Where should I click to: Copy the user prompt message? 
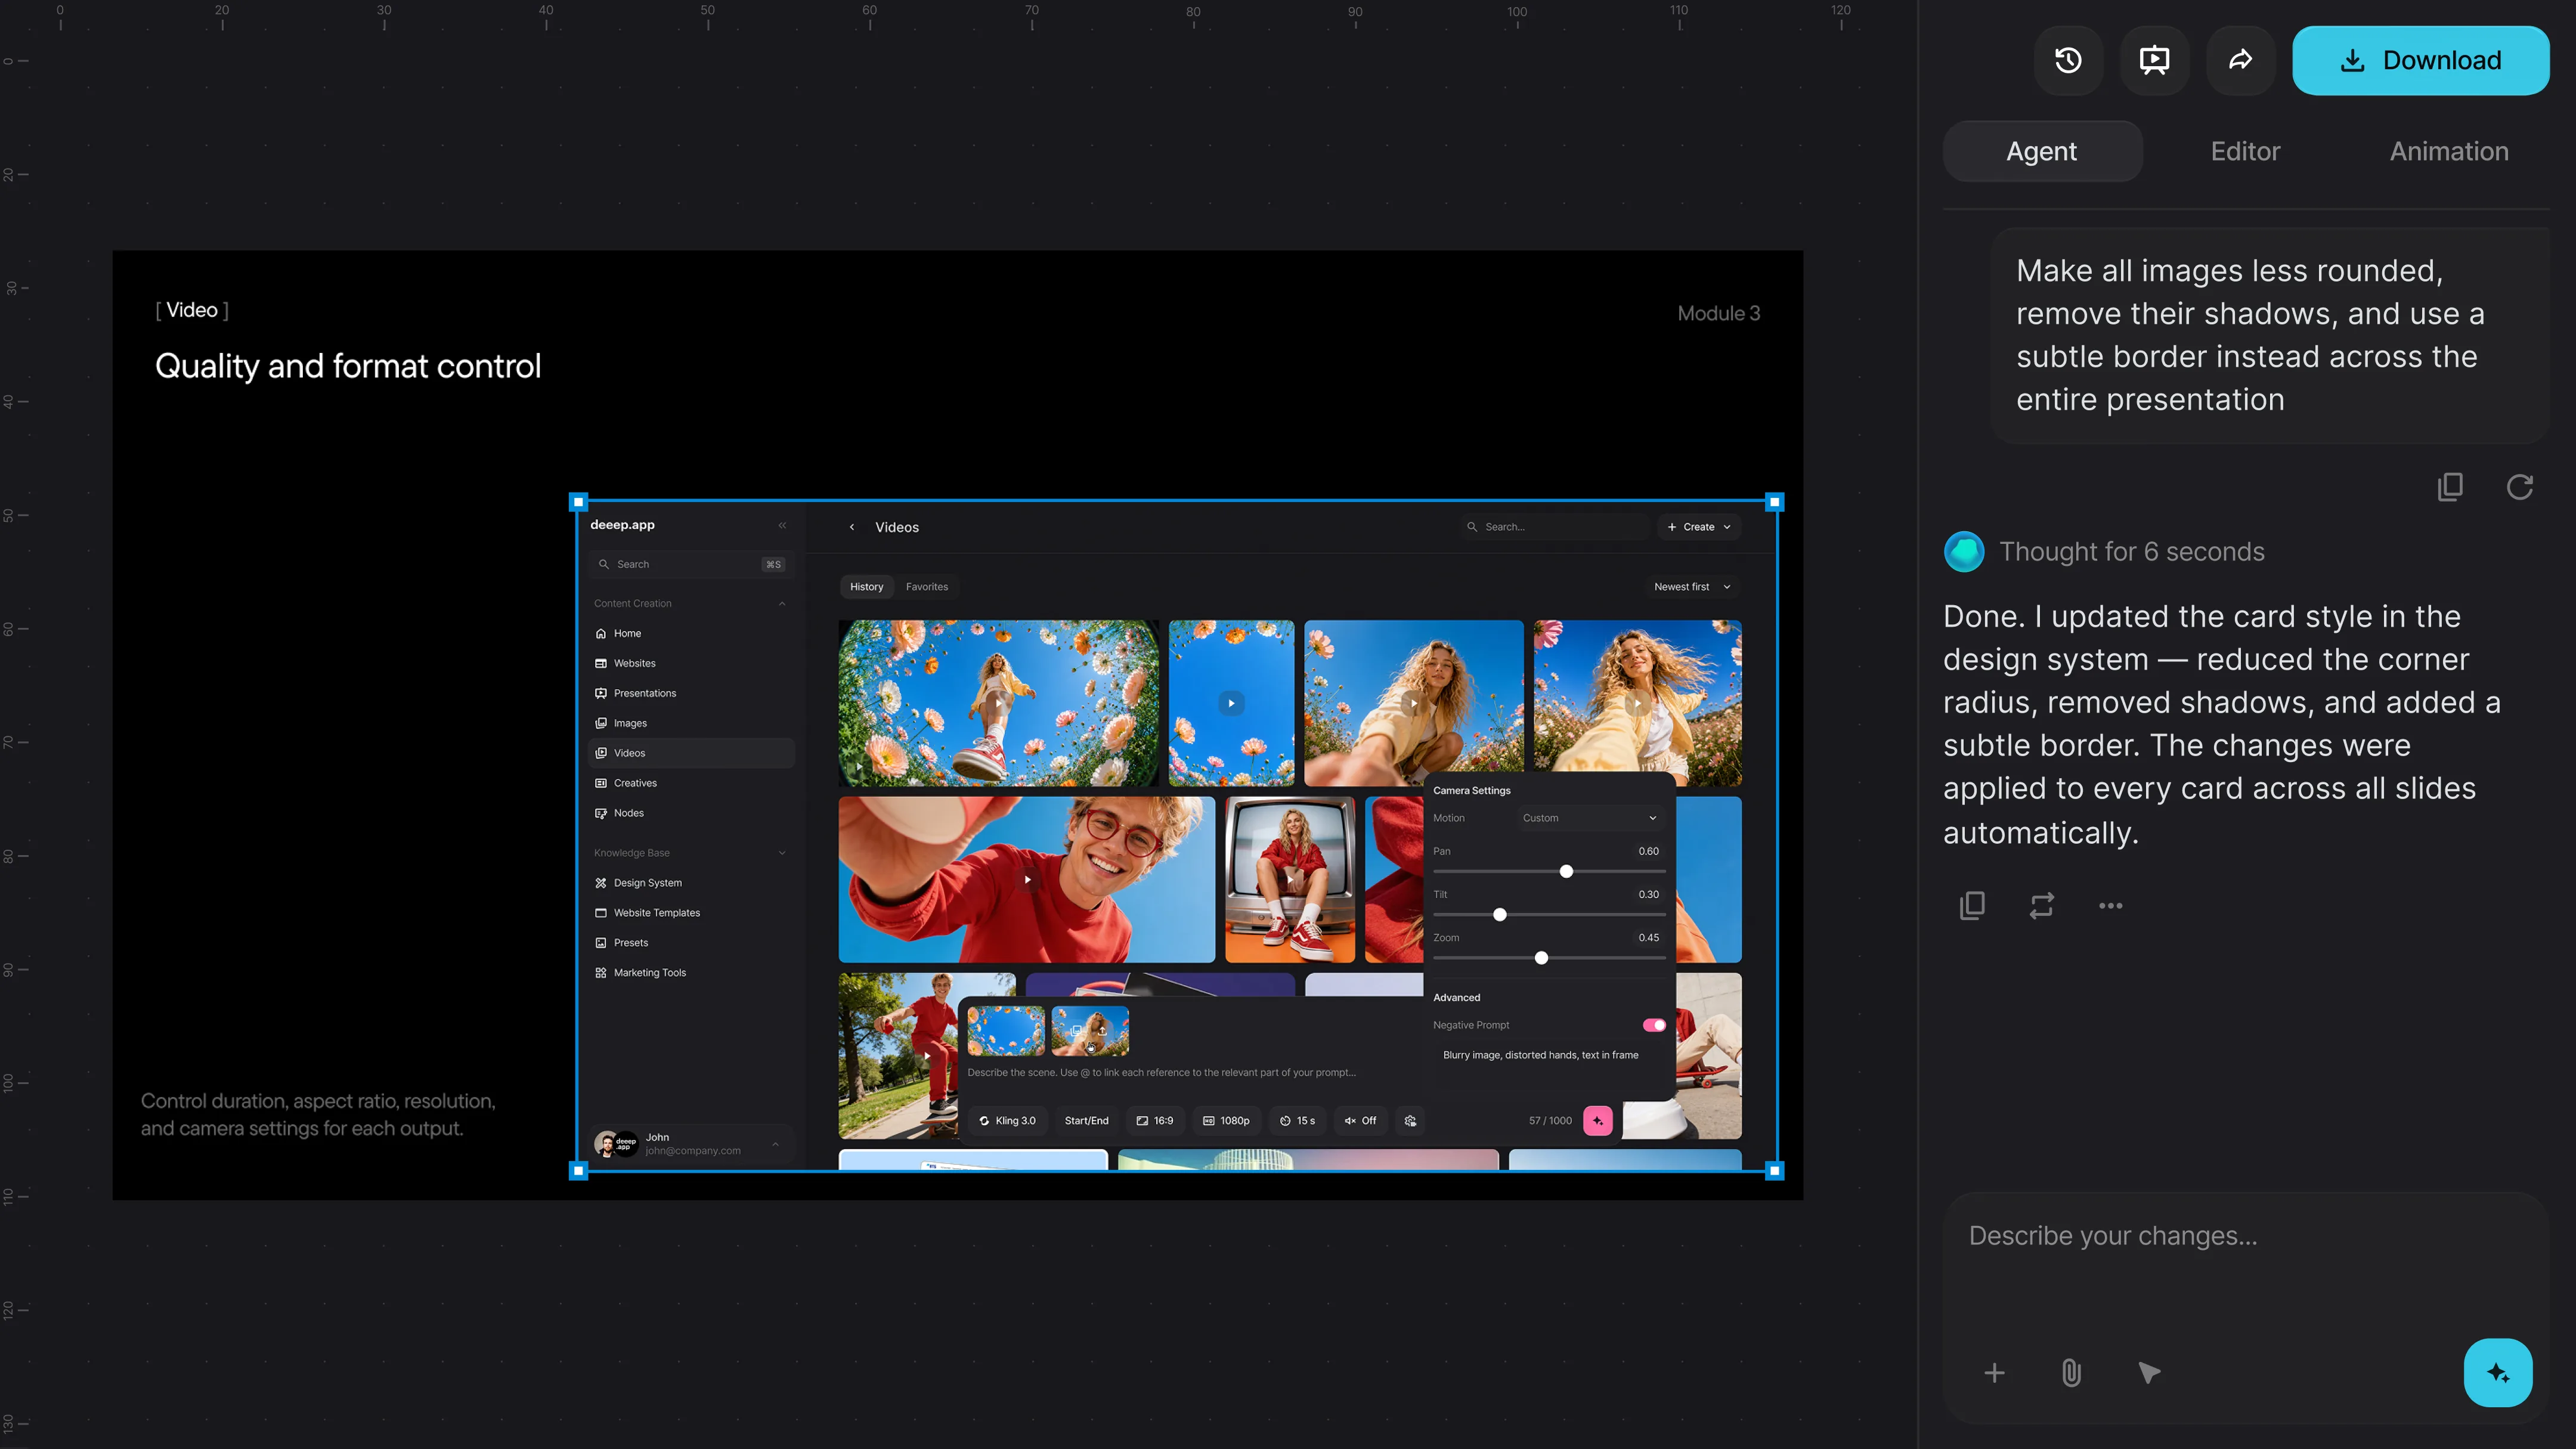pyautogui.click(x=2450, y=487)
